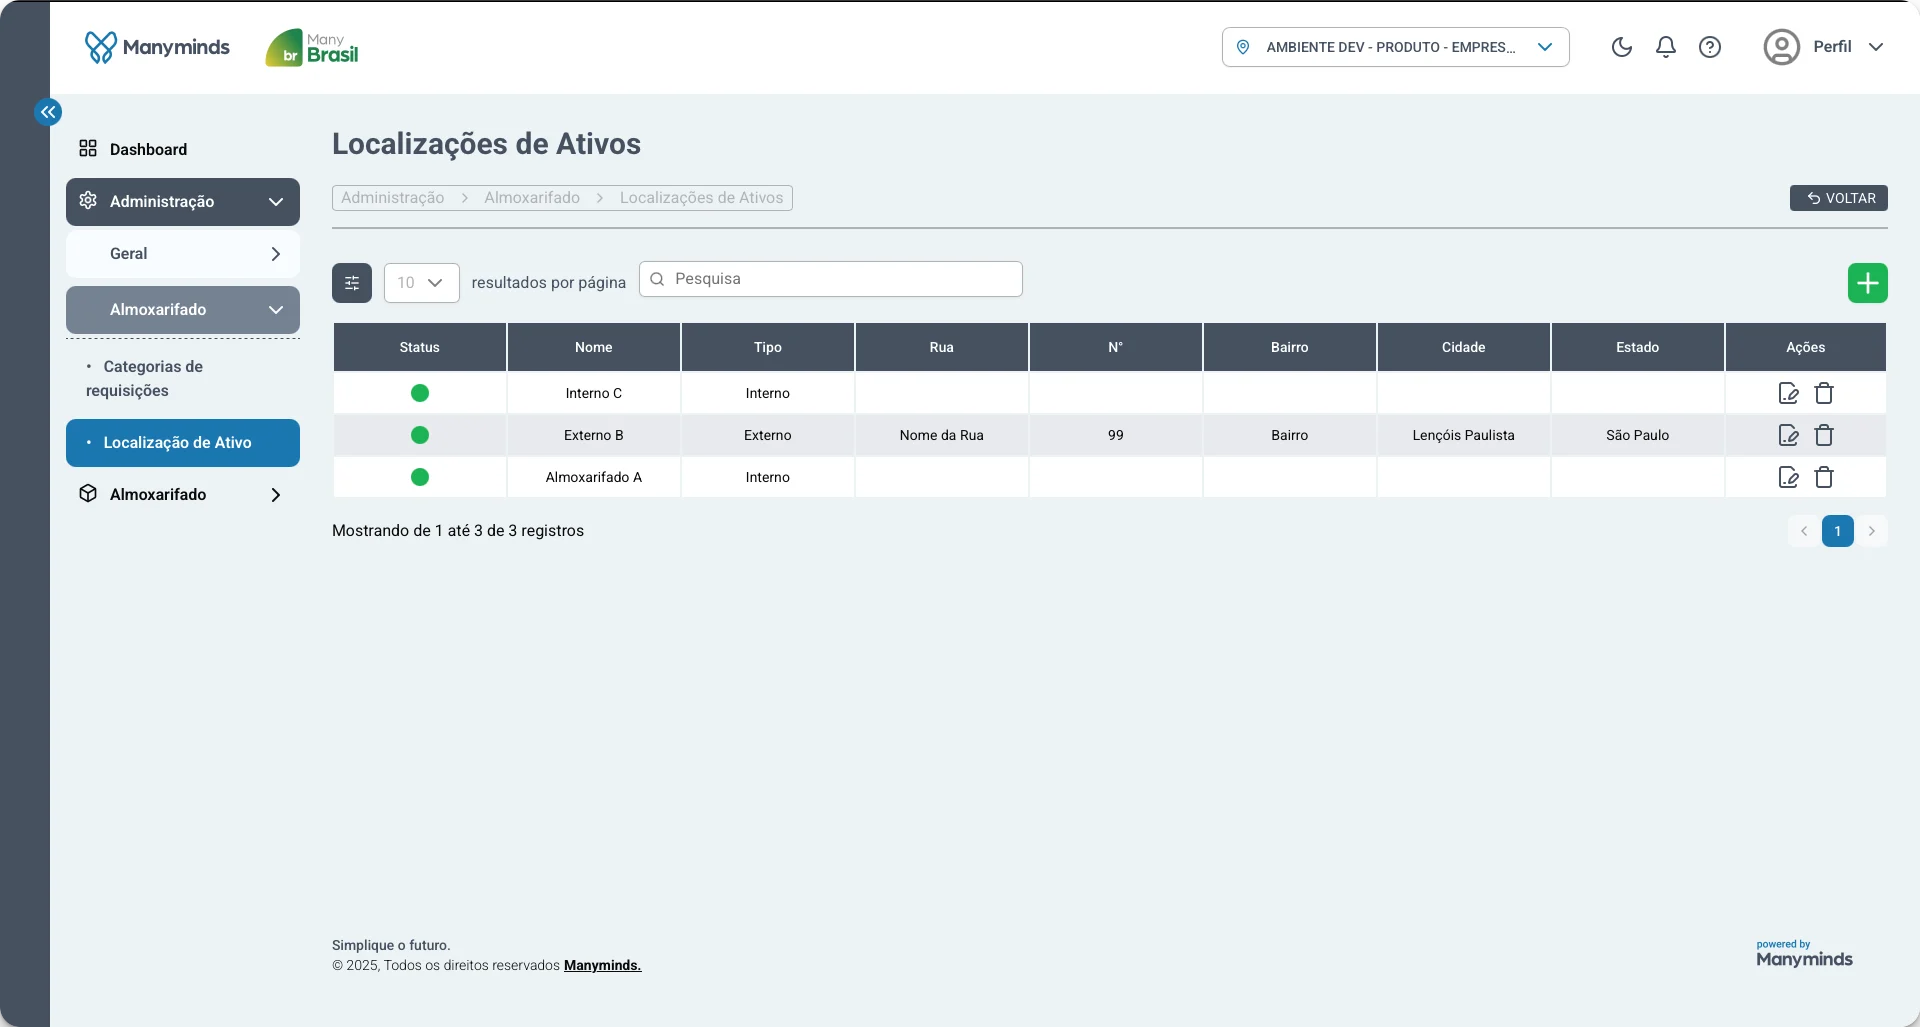The width and height of the screenshot is (1920, 1027).
Task: Click the Interno C name cell
Action: (x=594, y=393)
